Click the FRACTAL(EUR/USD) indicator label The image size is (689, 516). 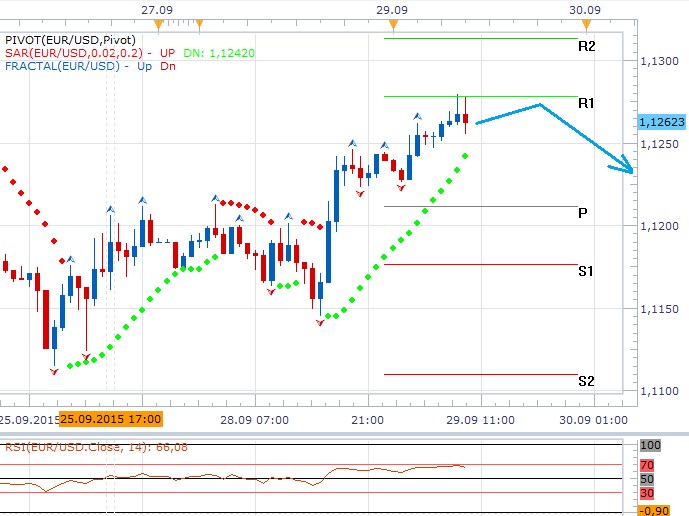[58, 66]
